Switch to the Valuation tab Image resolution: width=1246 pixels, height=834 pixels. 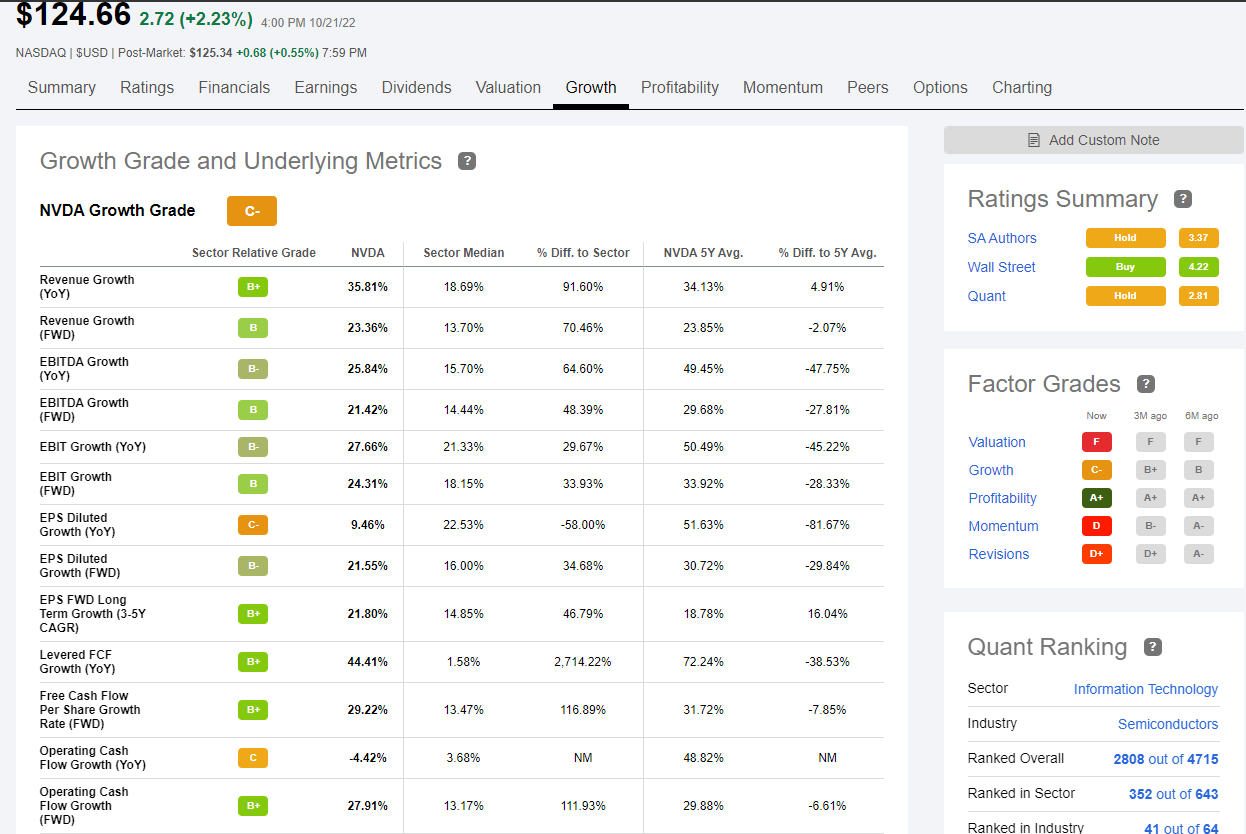point(508,88)
